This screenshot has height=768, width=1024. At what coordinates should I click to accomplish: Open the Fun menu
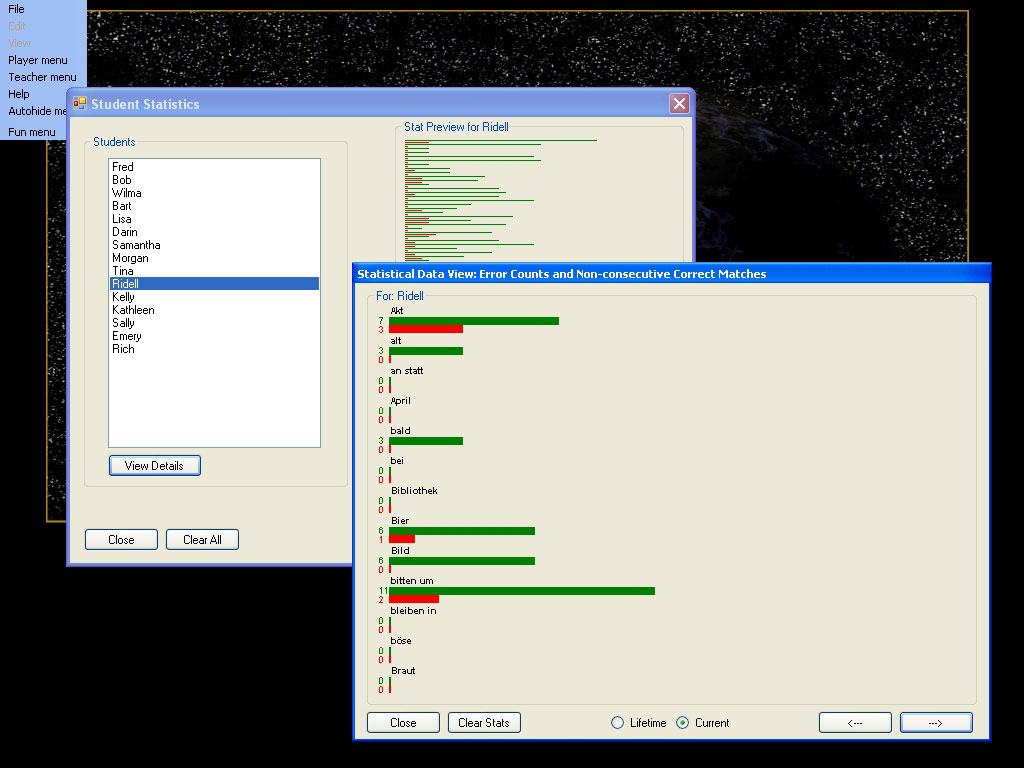[x=32, y=132]
